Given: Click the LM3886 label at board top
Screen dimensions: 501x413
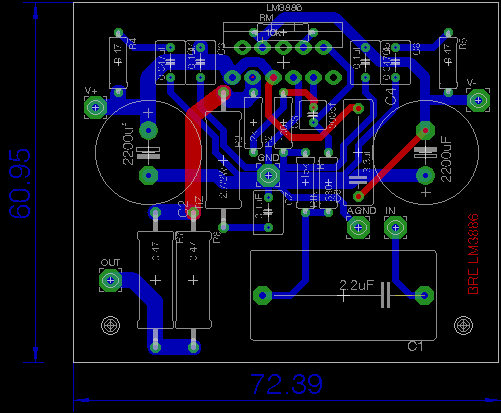Looking at the screenshot, I should (284, 8).
